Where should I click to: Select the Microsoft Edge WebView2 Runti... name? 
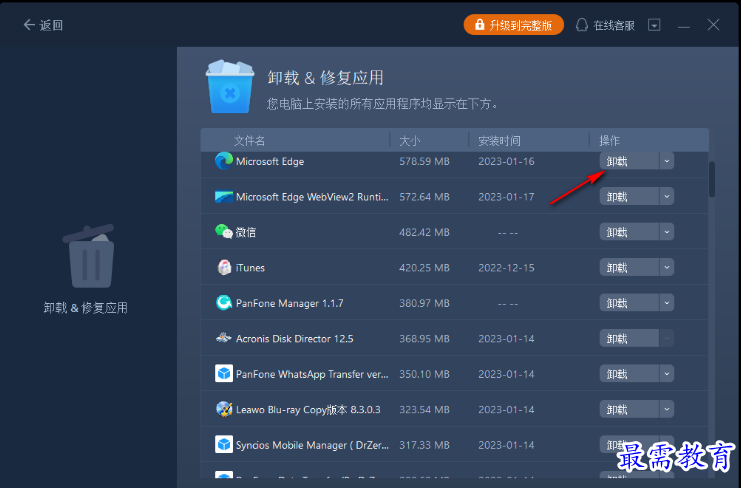pyautogui.click(x=312, y=197)
